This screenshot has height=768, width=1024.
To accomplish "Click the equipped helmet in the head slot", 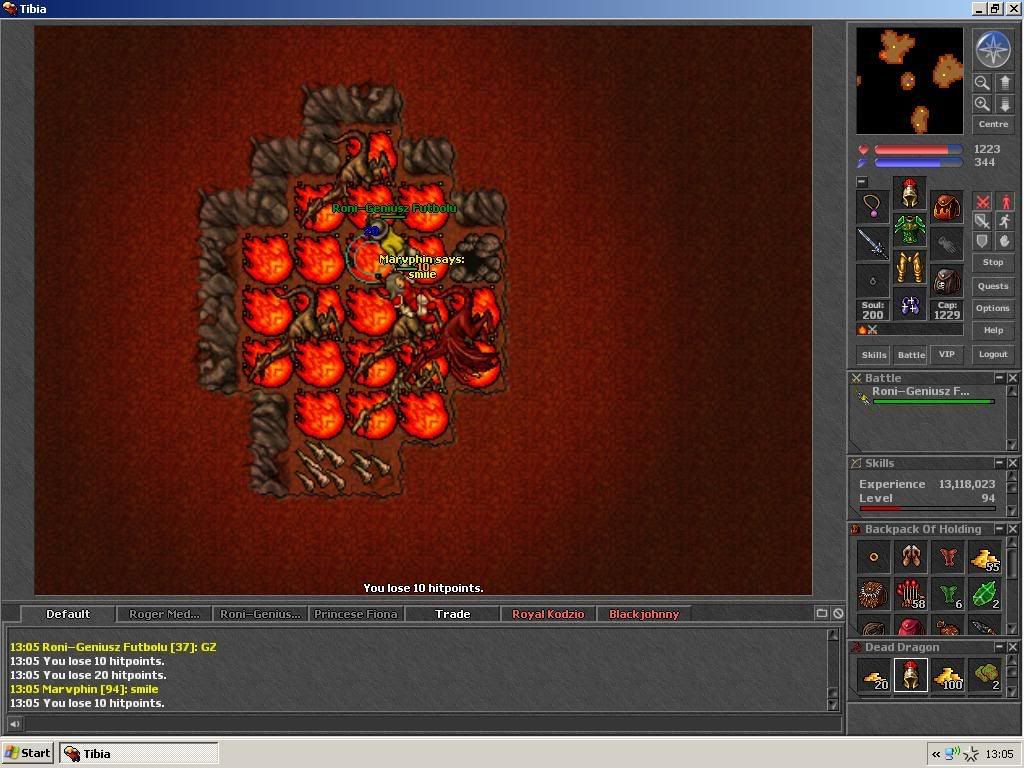I will pos(910,193).
